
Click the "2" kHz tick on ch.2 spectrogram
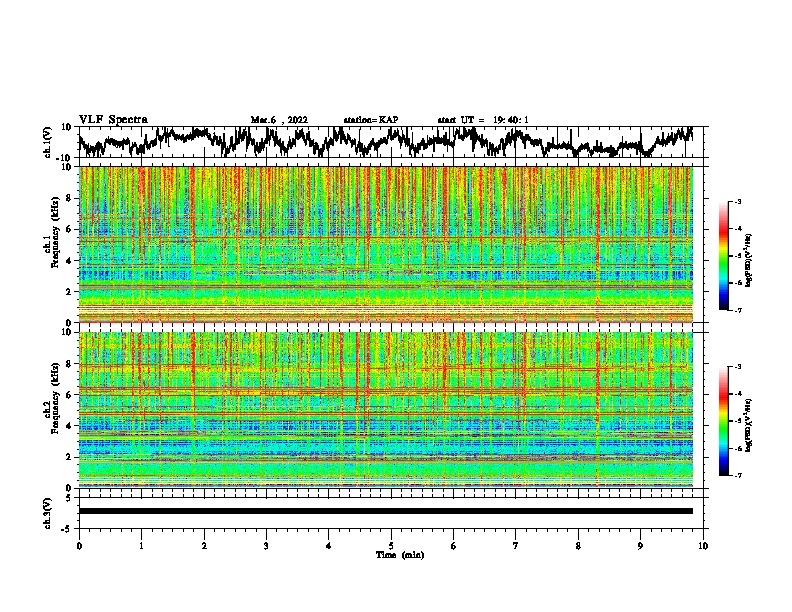[x=70, y=456]
